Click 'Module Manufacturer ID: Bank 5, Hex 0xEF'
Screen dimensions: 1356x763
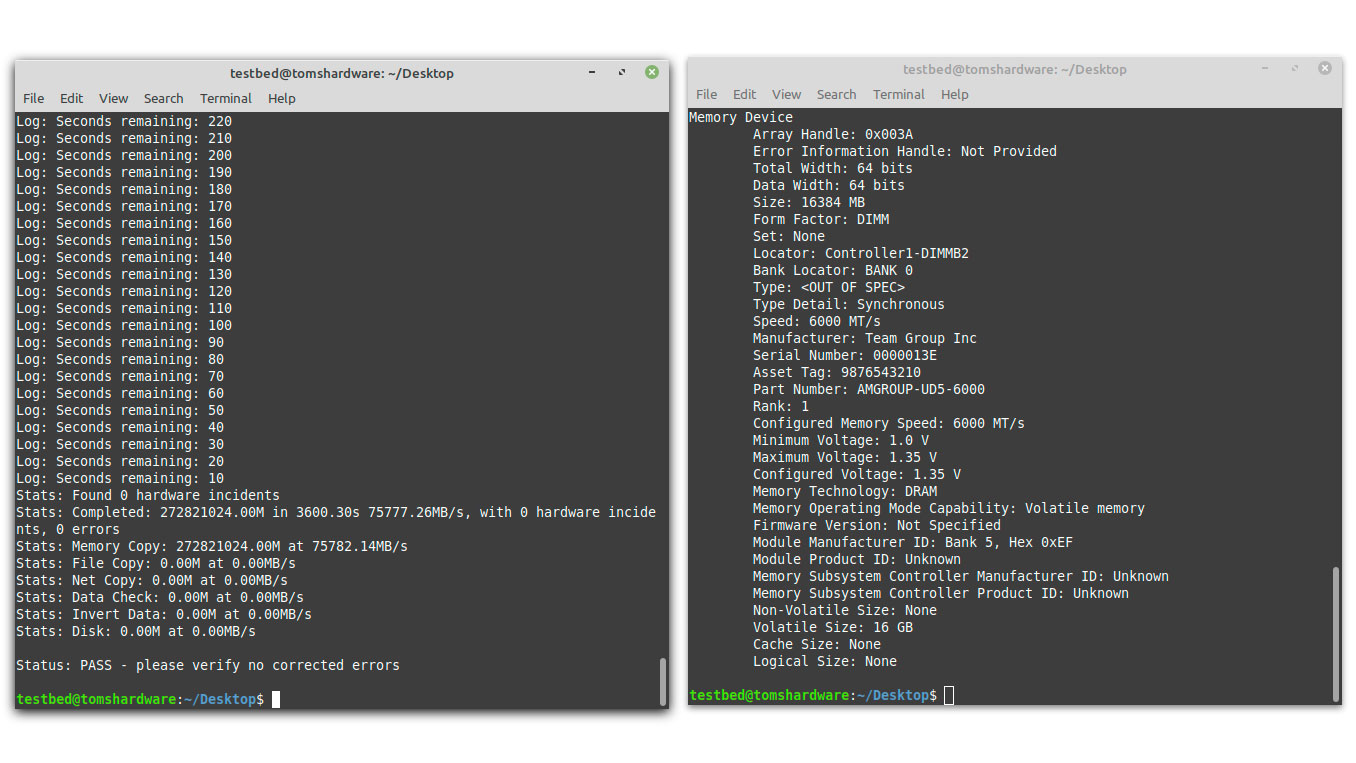point(913,542)
